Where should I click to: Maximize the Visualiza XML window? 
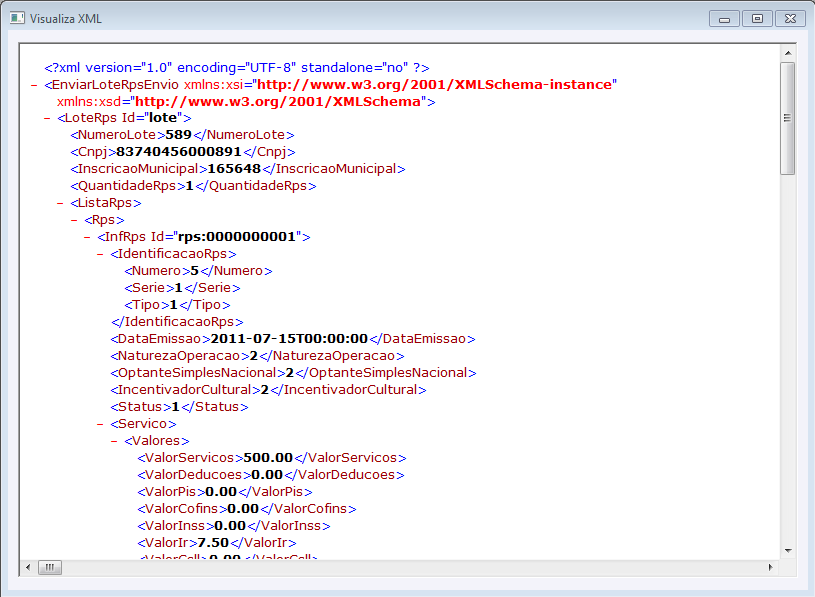tap(756, 18)
